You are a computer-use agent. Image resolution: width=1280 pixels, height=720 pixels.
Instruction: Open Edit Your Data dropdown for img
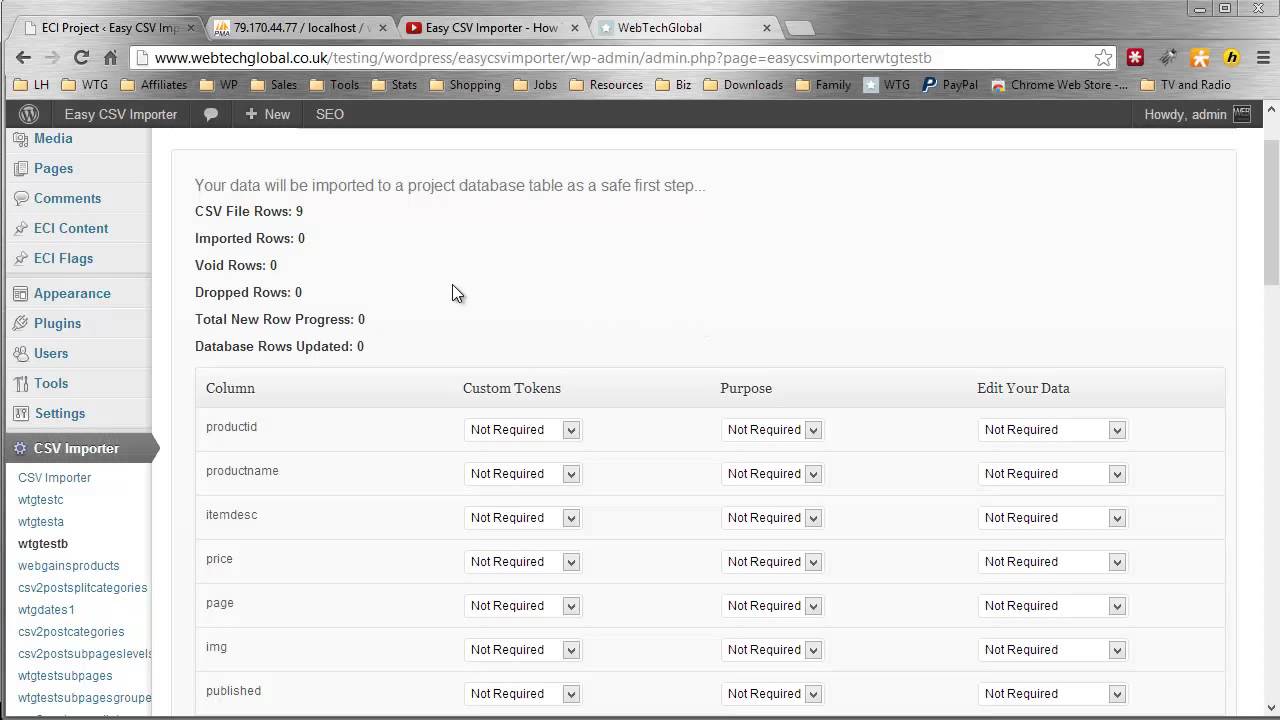click(1052, 650)
